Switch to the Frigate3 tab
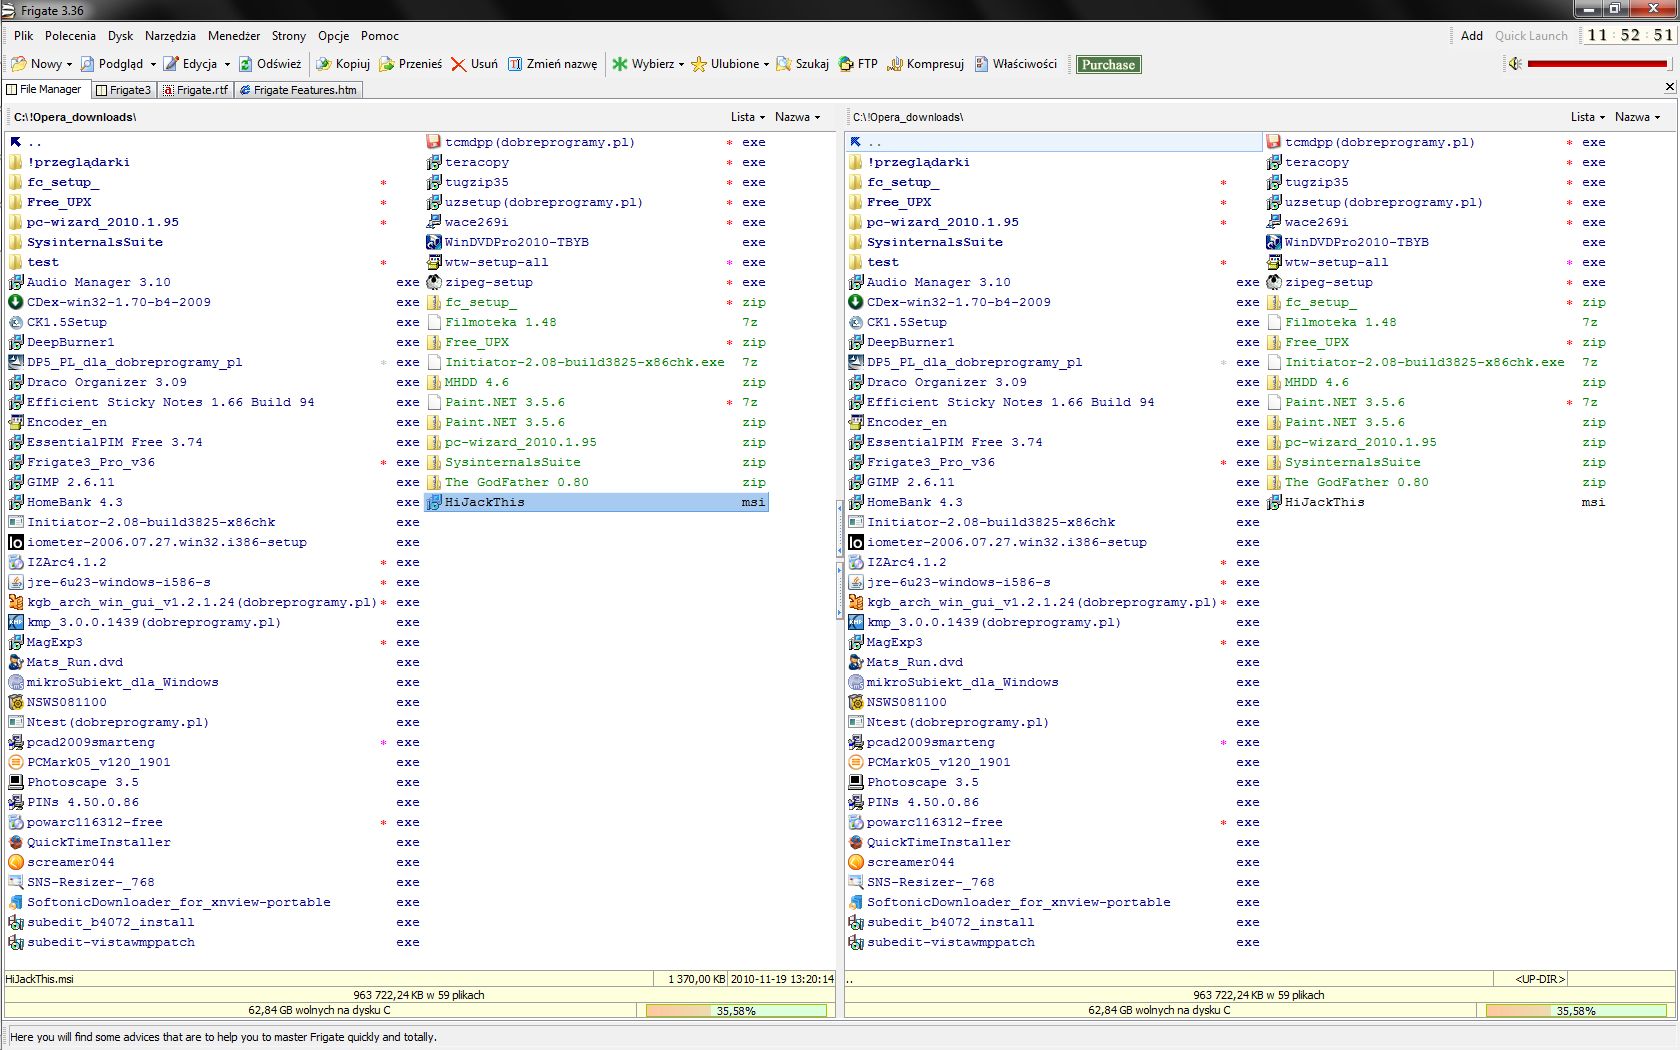 click(123, 90)
